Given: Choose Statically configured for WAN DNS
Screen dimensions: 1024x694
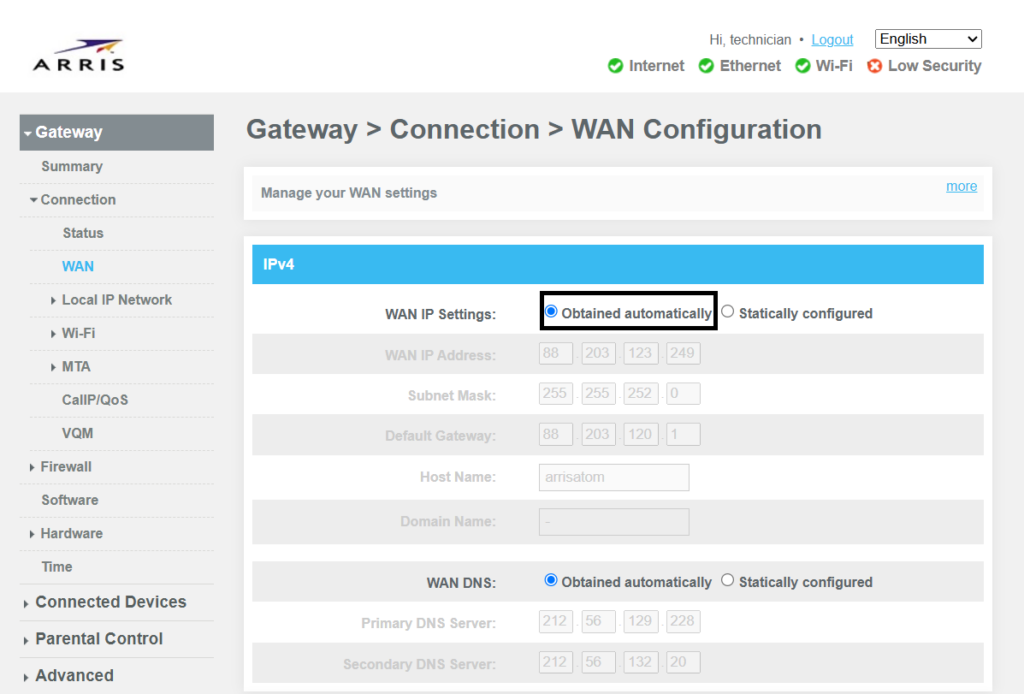Looking at the screenshot, I should 728,581.
